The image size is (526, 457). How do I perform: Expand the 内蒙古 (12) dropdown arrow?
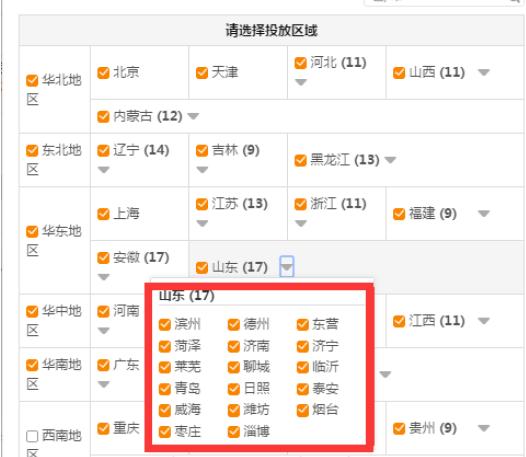pos(193,116)
